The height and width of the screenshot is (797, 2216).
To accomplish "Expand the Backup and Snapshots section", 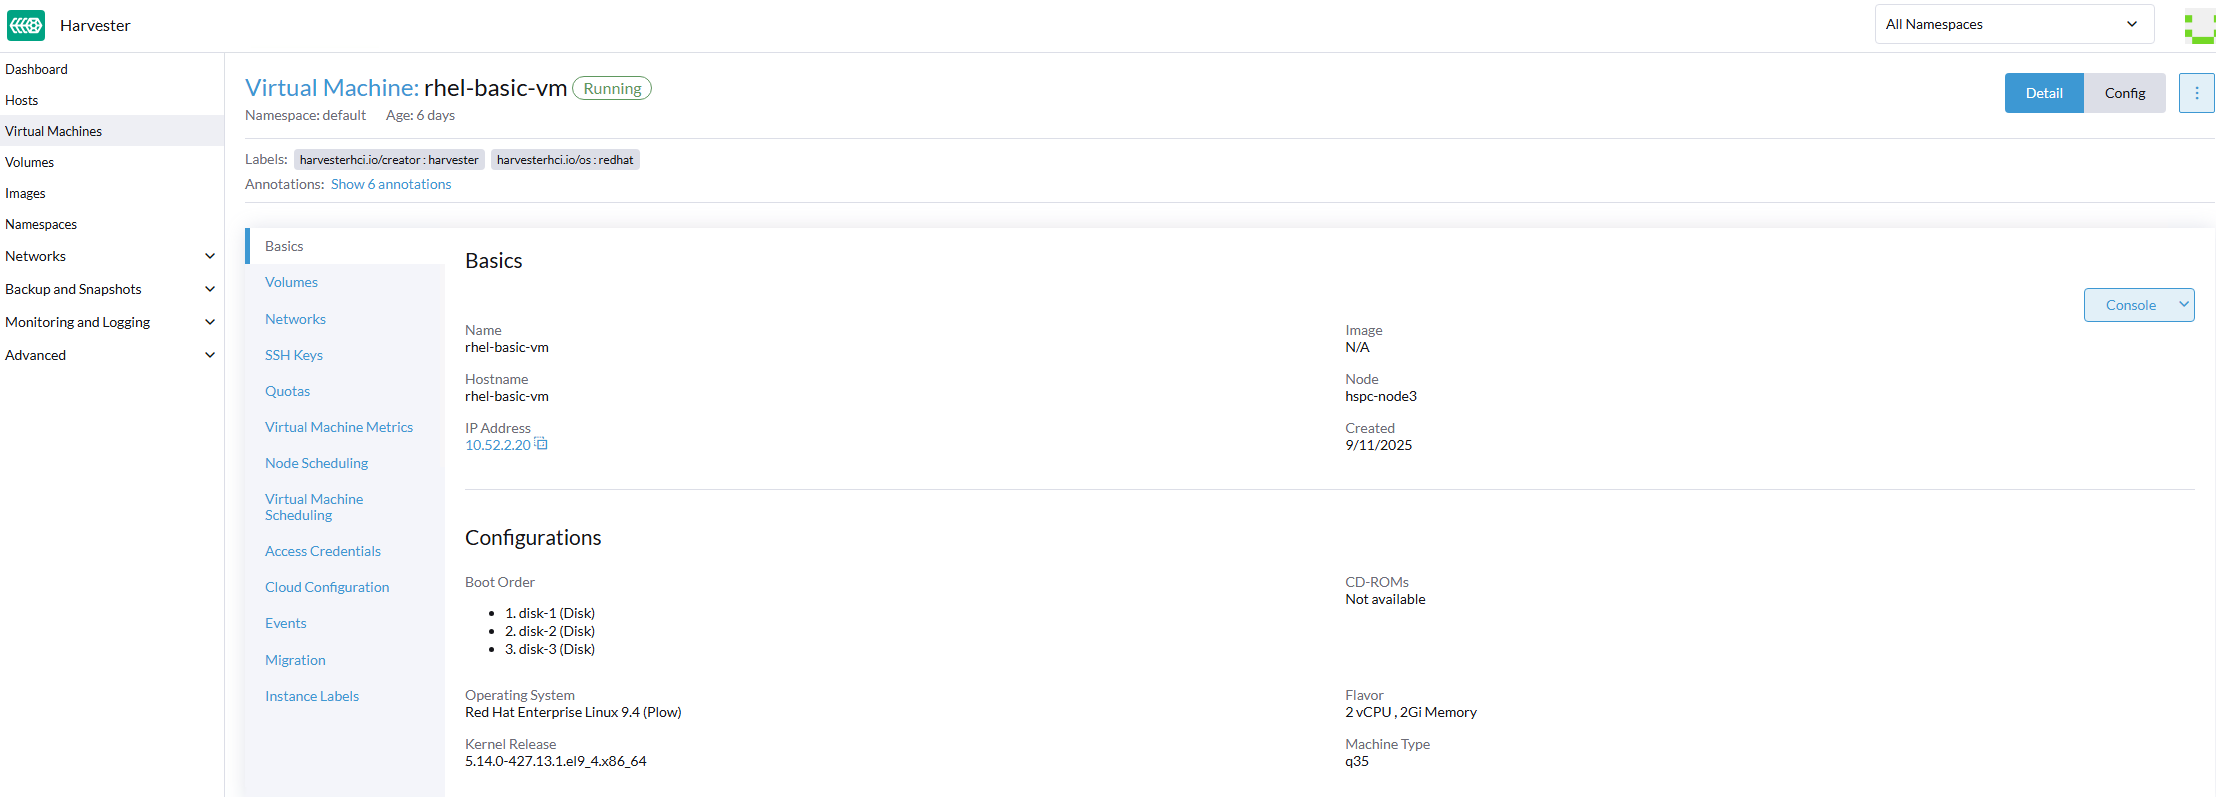I will pos(210,289).
